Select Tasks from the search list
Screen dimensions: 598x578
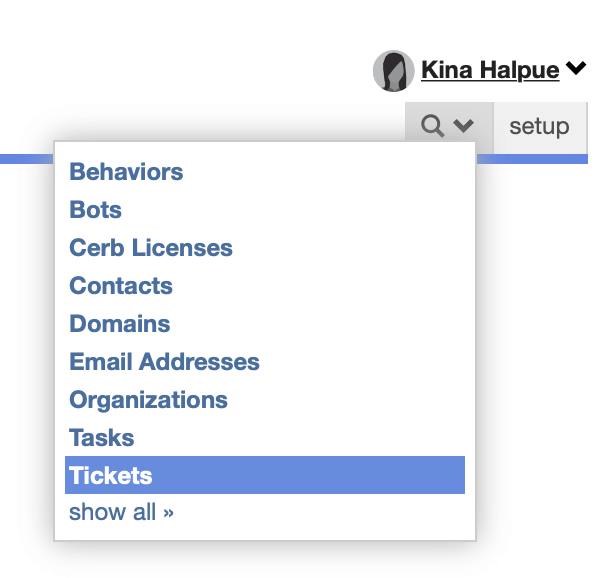pos(101,438)
